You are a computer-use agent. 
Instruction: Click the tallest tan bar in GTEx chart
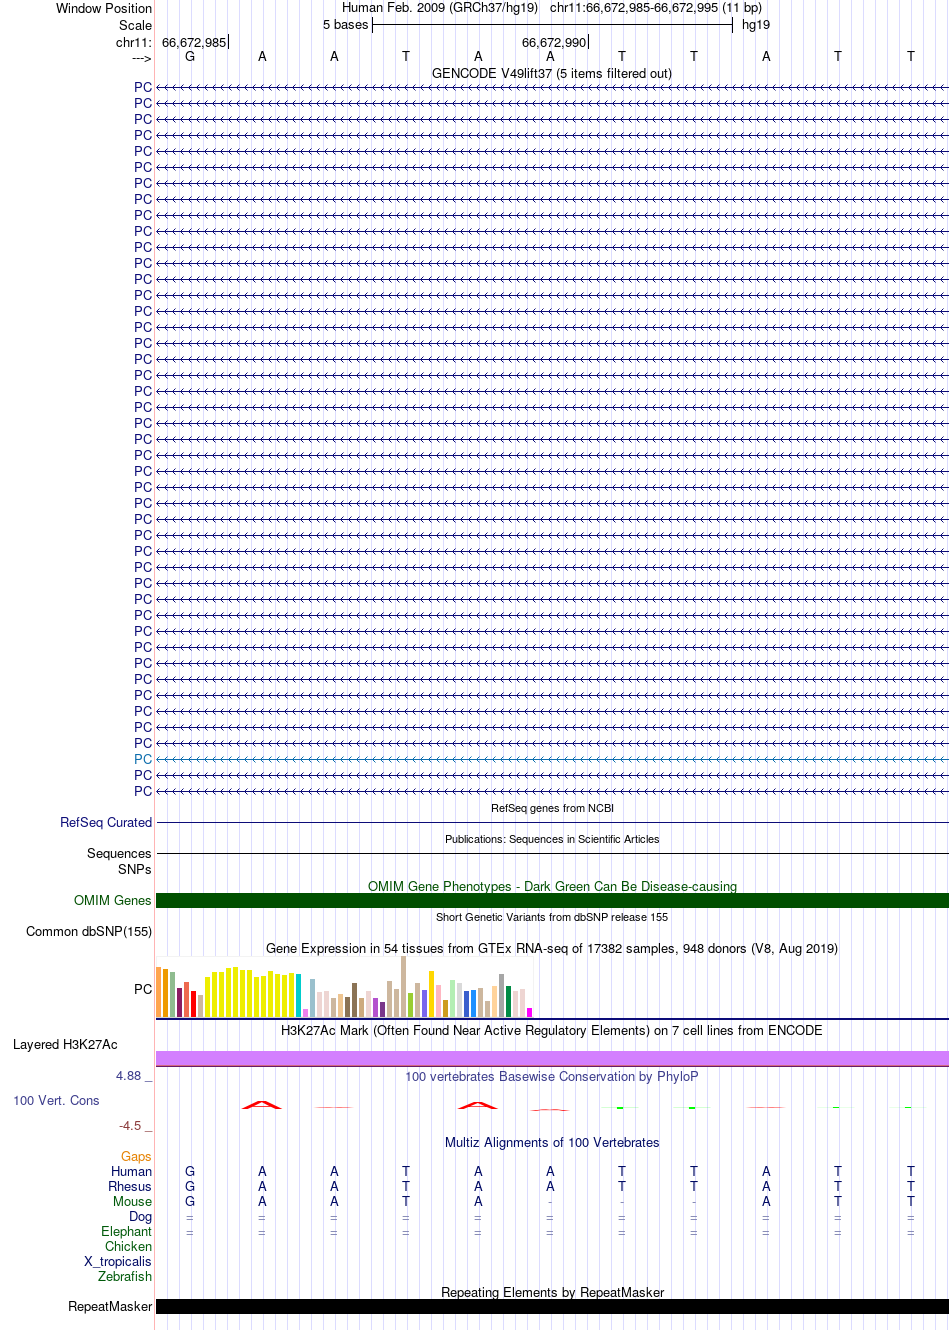[403, 987]
